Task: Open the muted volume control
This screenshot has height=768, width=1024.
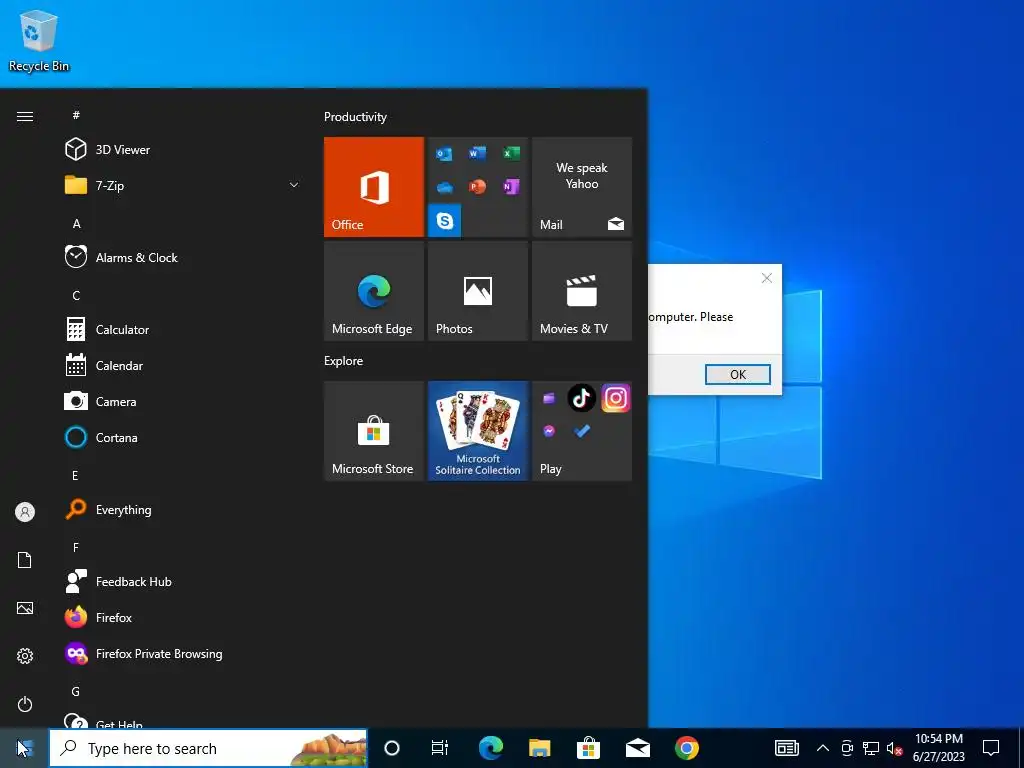Action: click(x=895, y=748)
